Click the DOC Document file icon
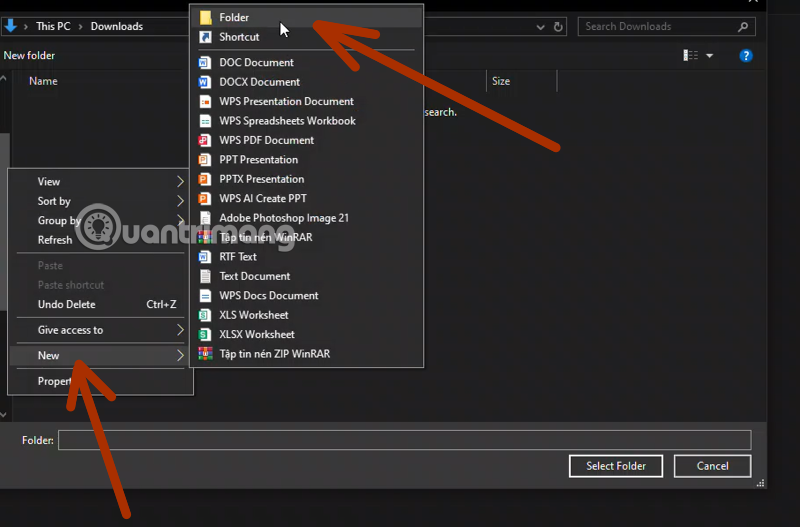This screenshot has height=527, width=800. 205,62
